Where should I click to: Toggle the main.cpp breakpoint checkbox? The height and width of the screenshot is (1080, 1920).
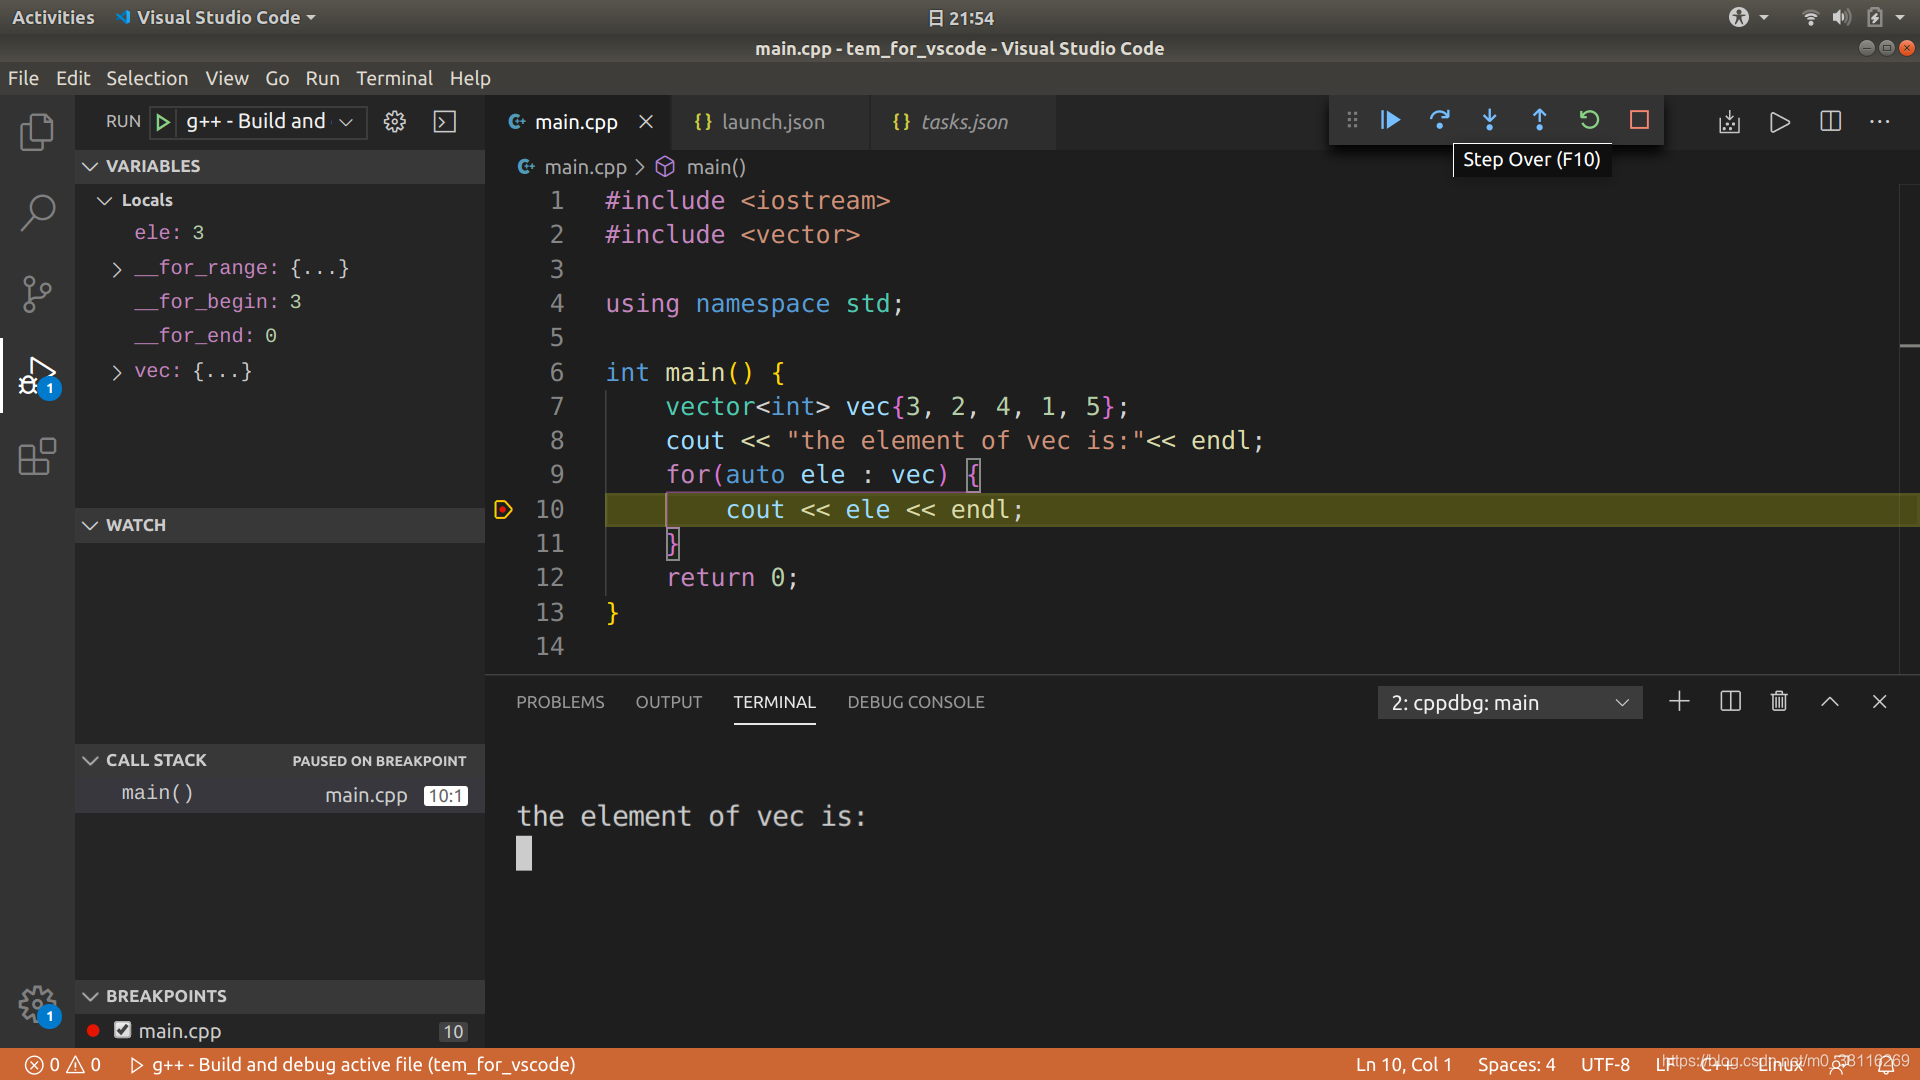coord(123,1030)
